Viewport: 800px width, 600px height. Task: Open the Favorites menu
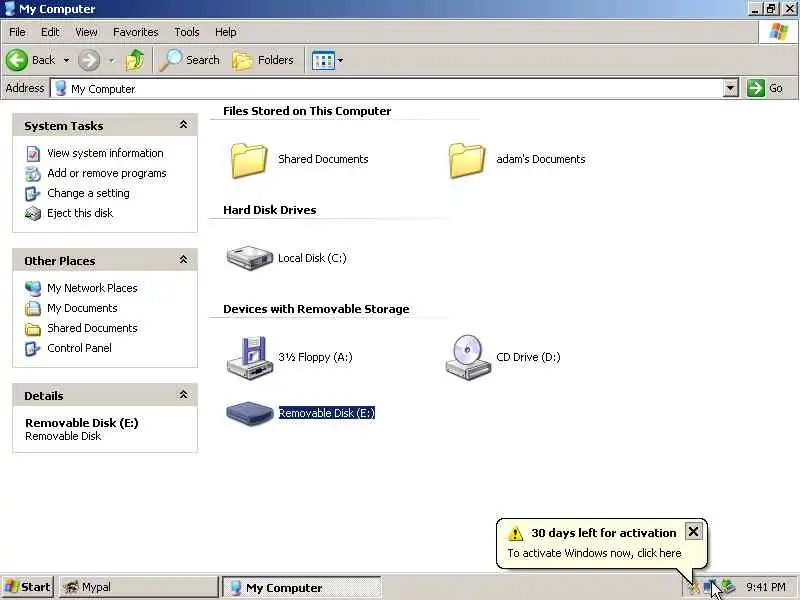[136, 32]
